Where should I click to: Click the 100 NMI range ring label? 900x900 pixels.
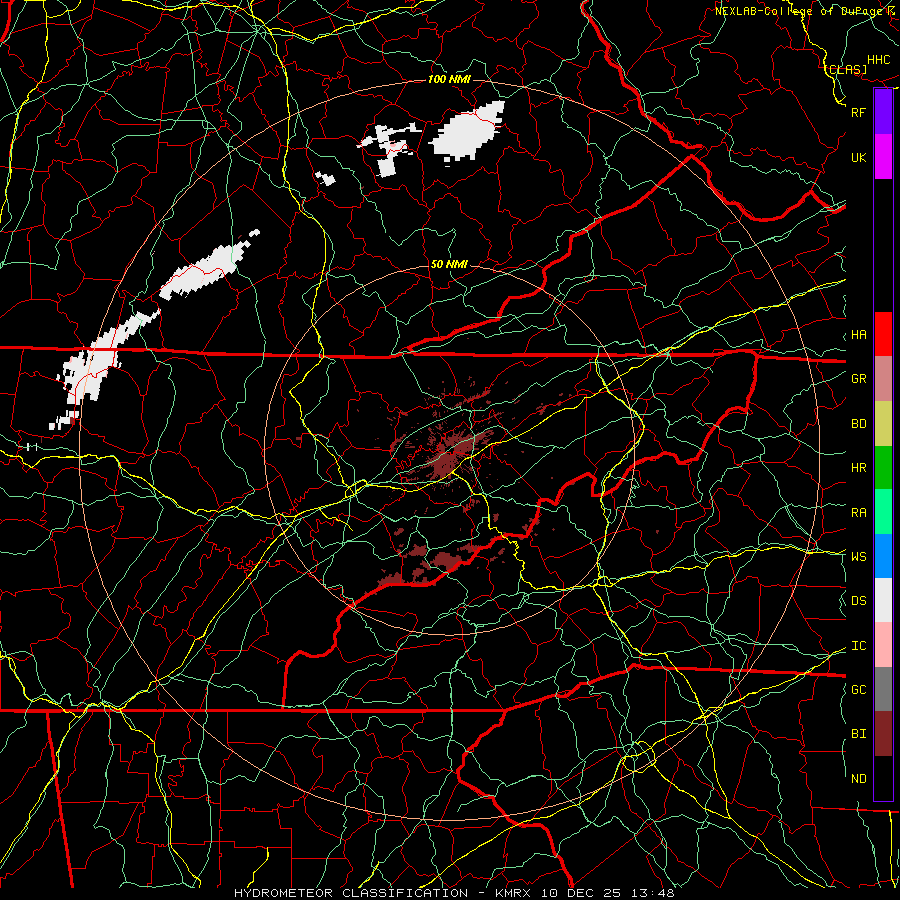[449, 79]
